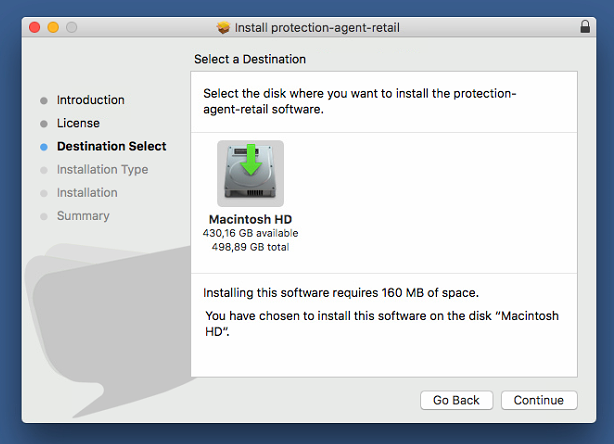
Task: Minimize the installer with the yellow button
Action: 53,27
